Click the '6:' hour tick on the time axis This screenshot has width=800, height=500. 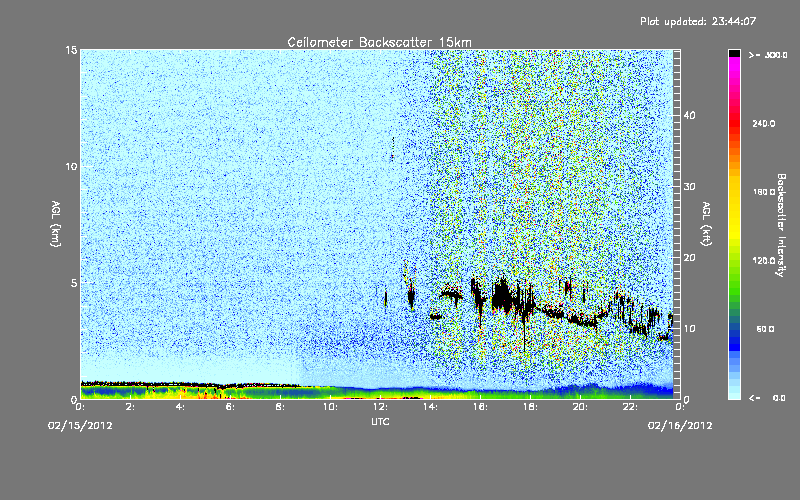[230, 407]
